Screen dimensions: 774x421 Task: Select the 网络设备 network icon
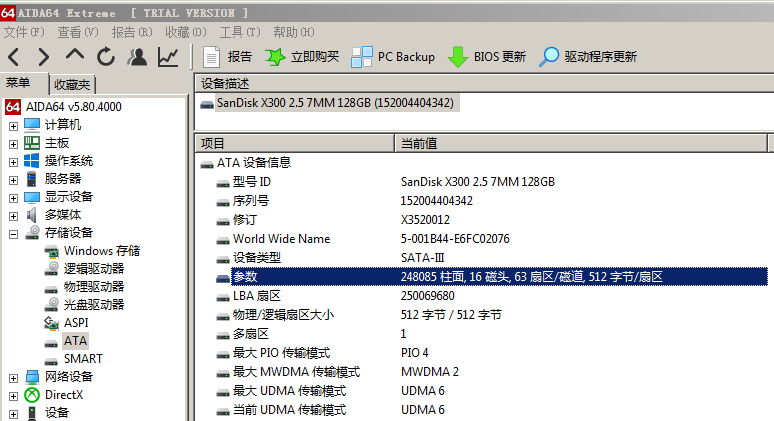coord(32,377)
